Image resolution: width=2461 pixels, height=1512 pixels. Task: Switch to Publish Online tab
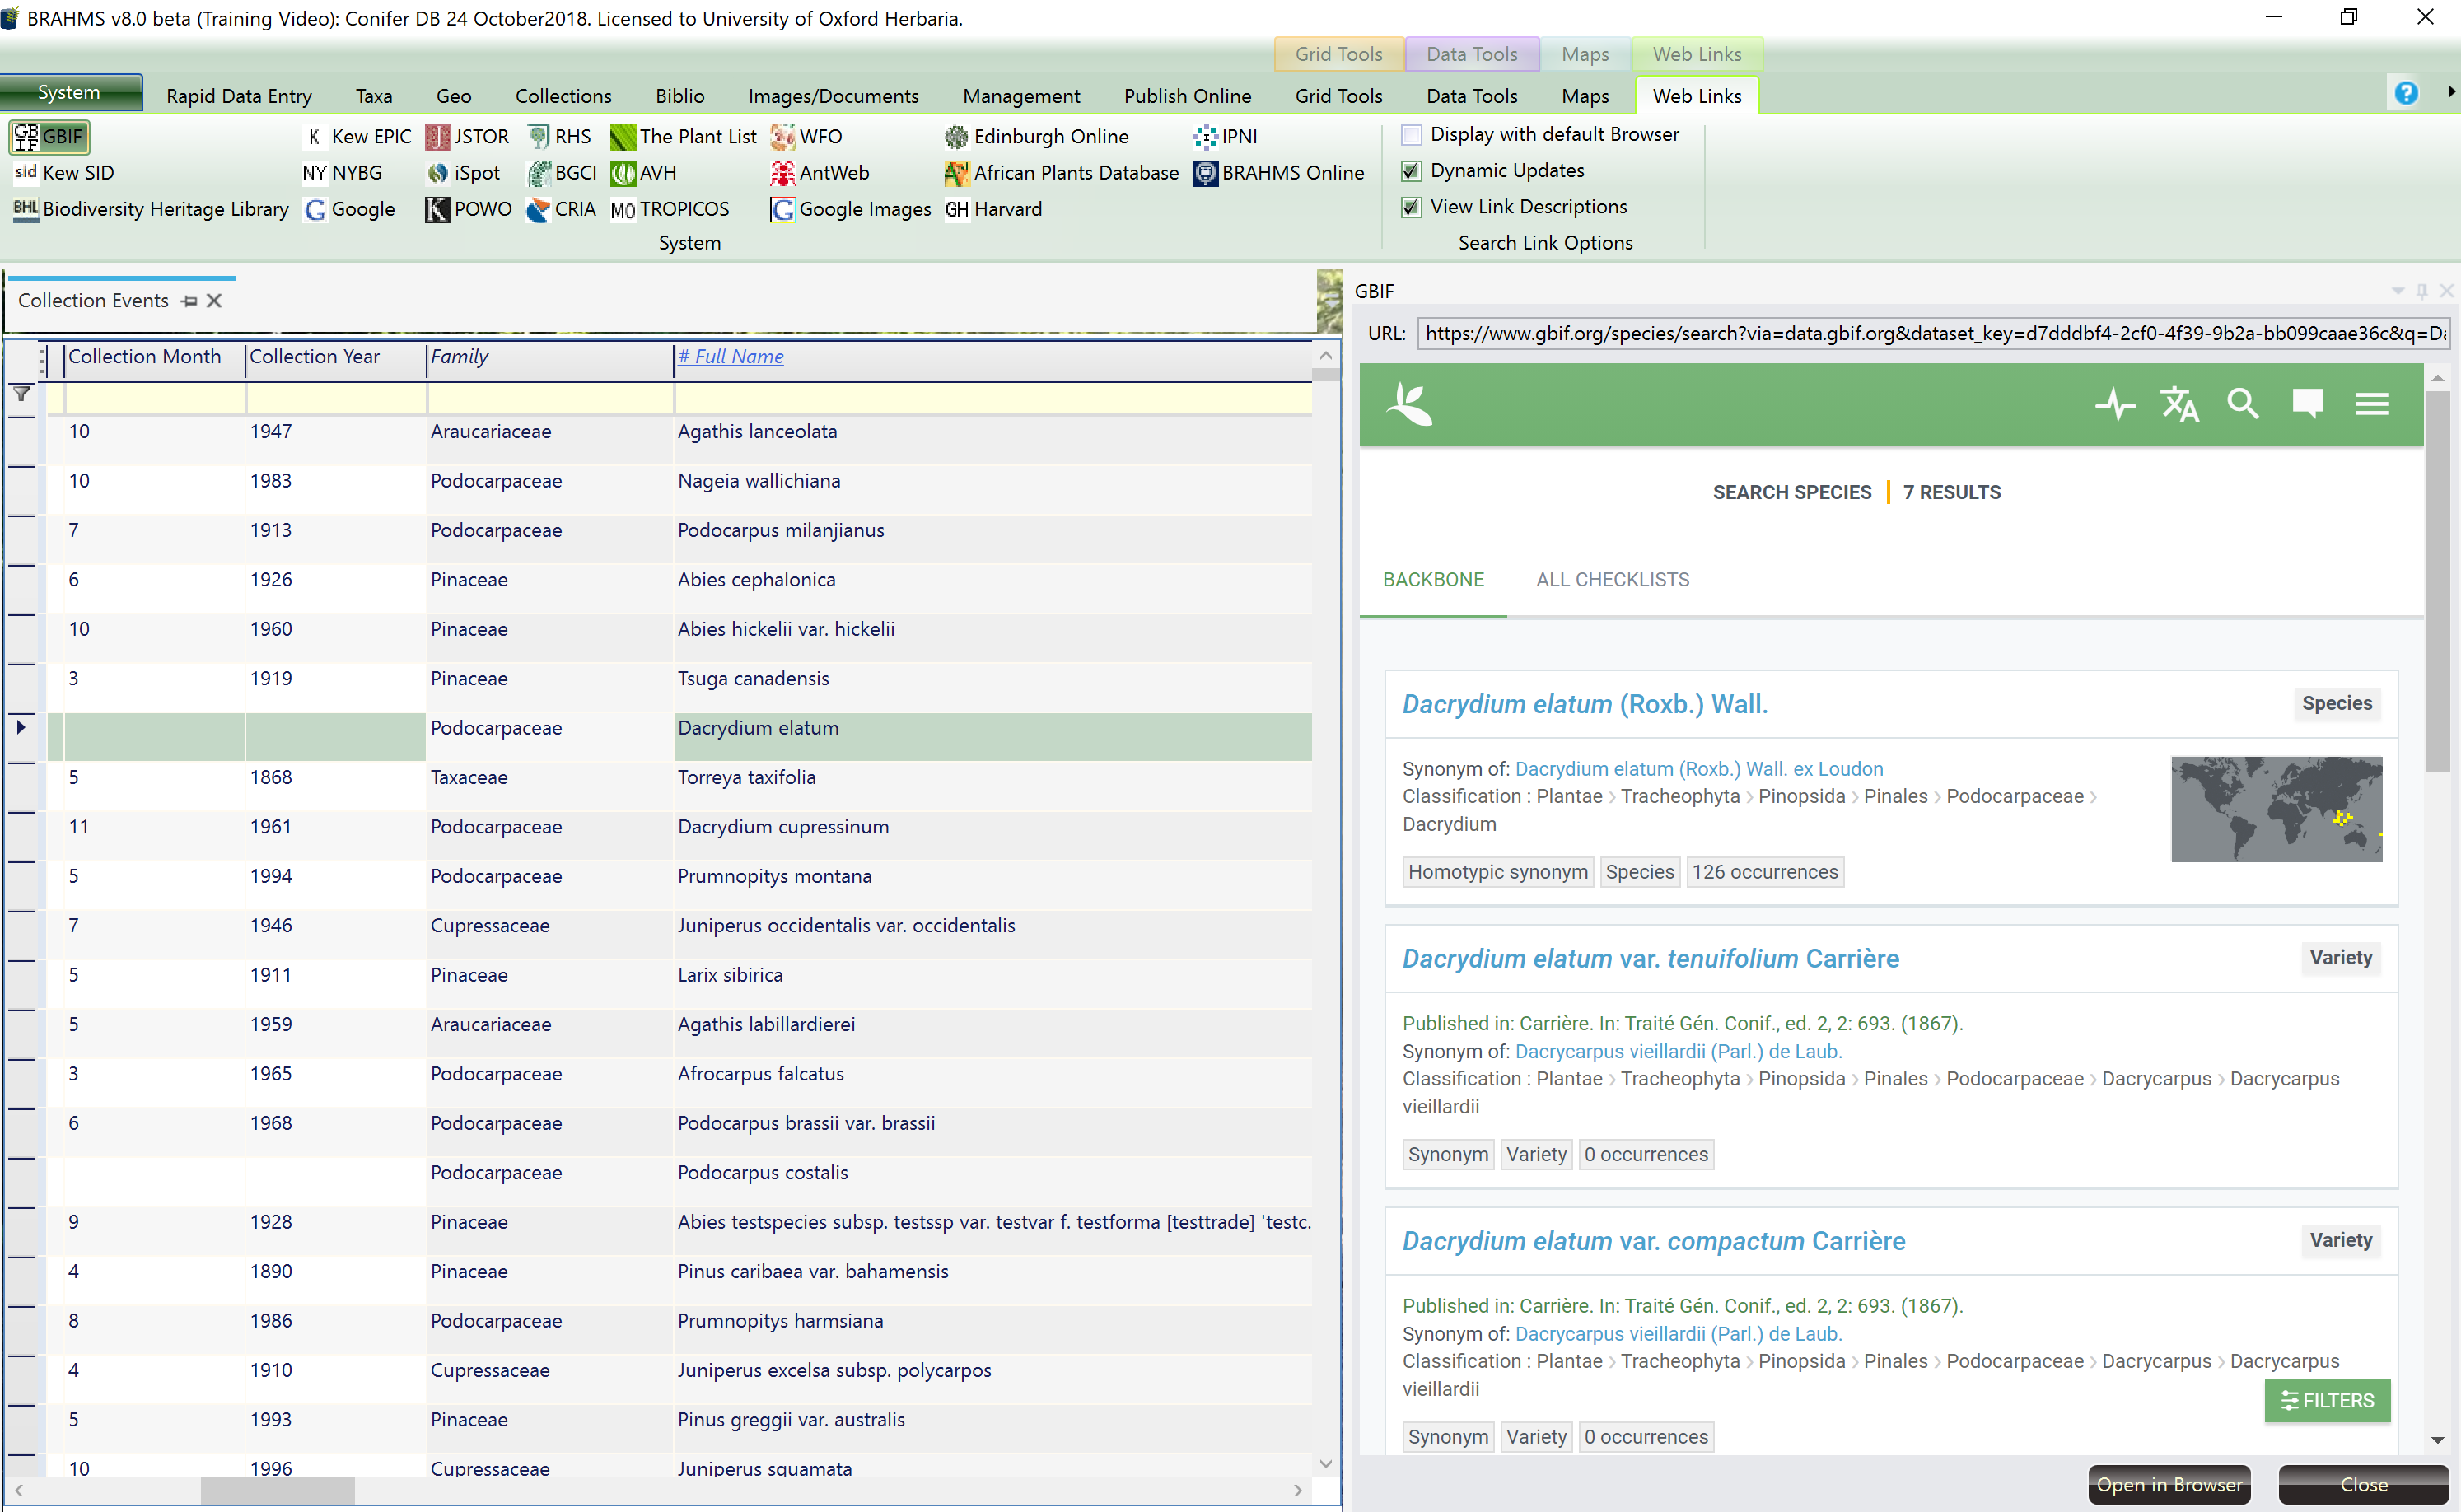coord(1187,96)
